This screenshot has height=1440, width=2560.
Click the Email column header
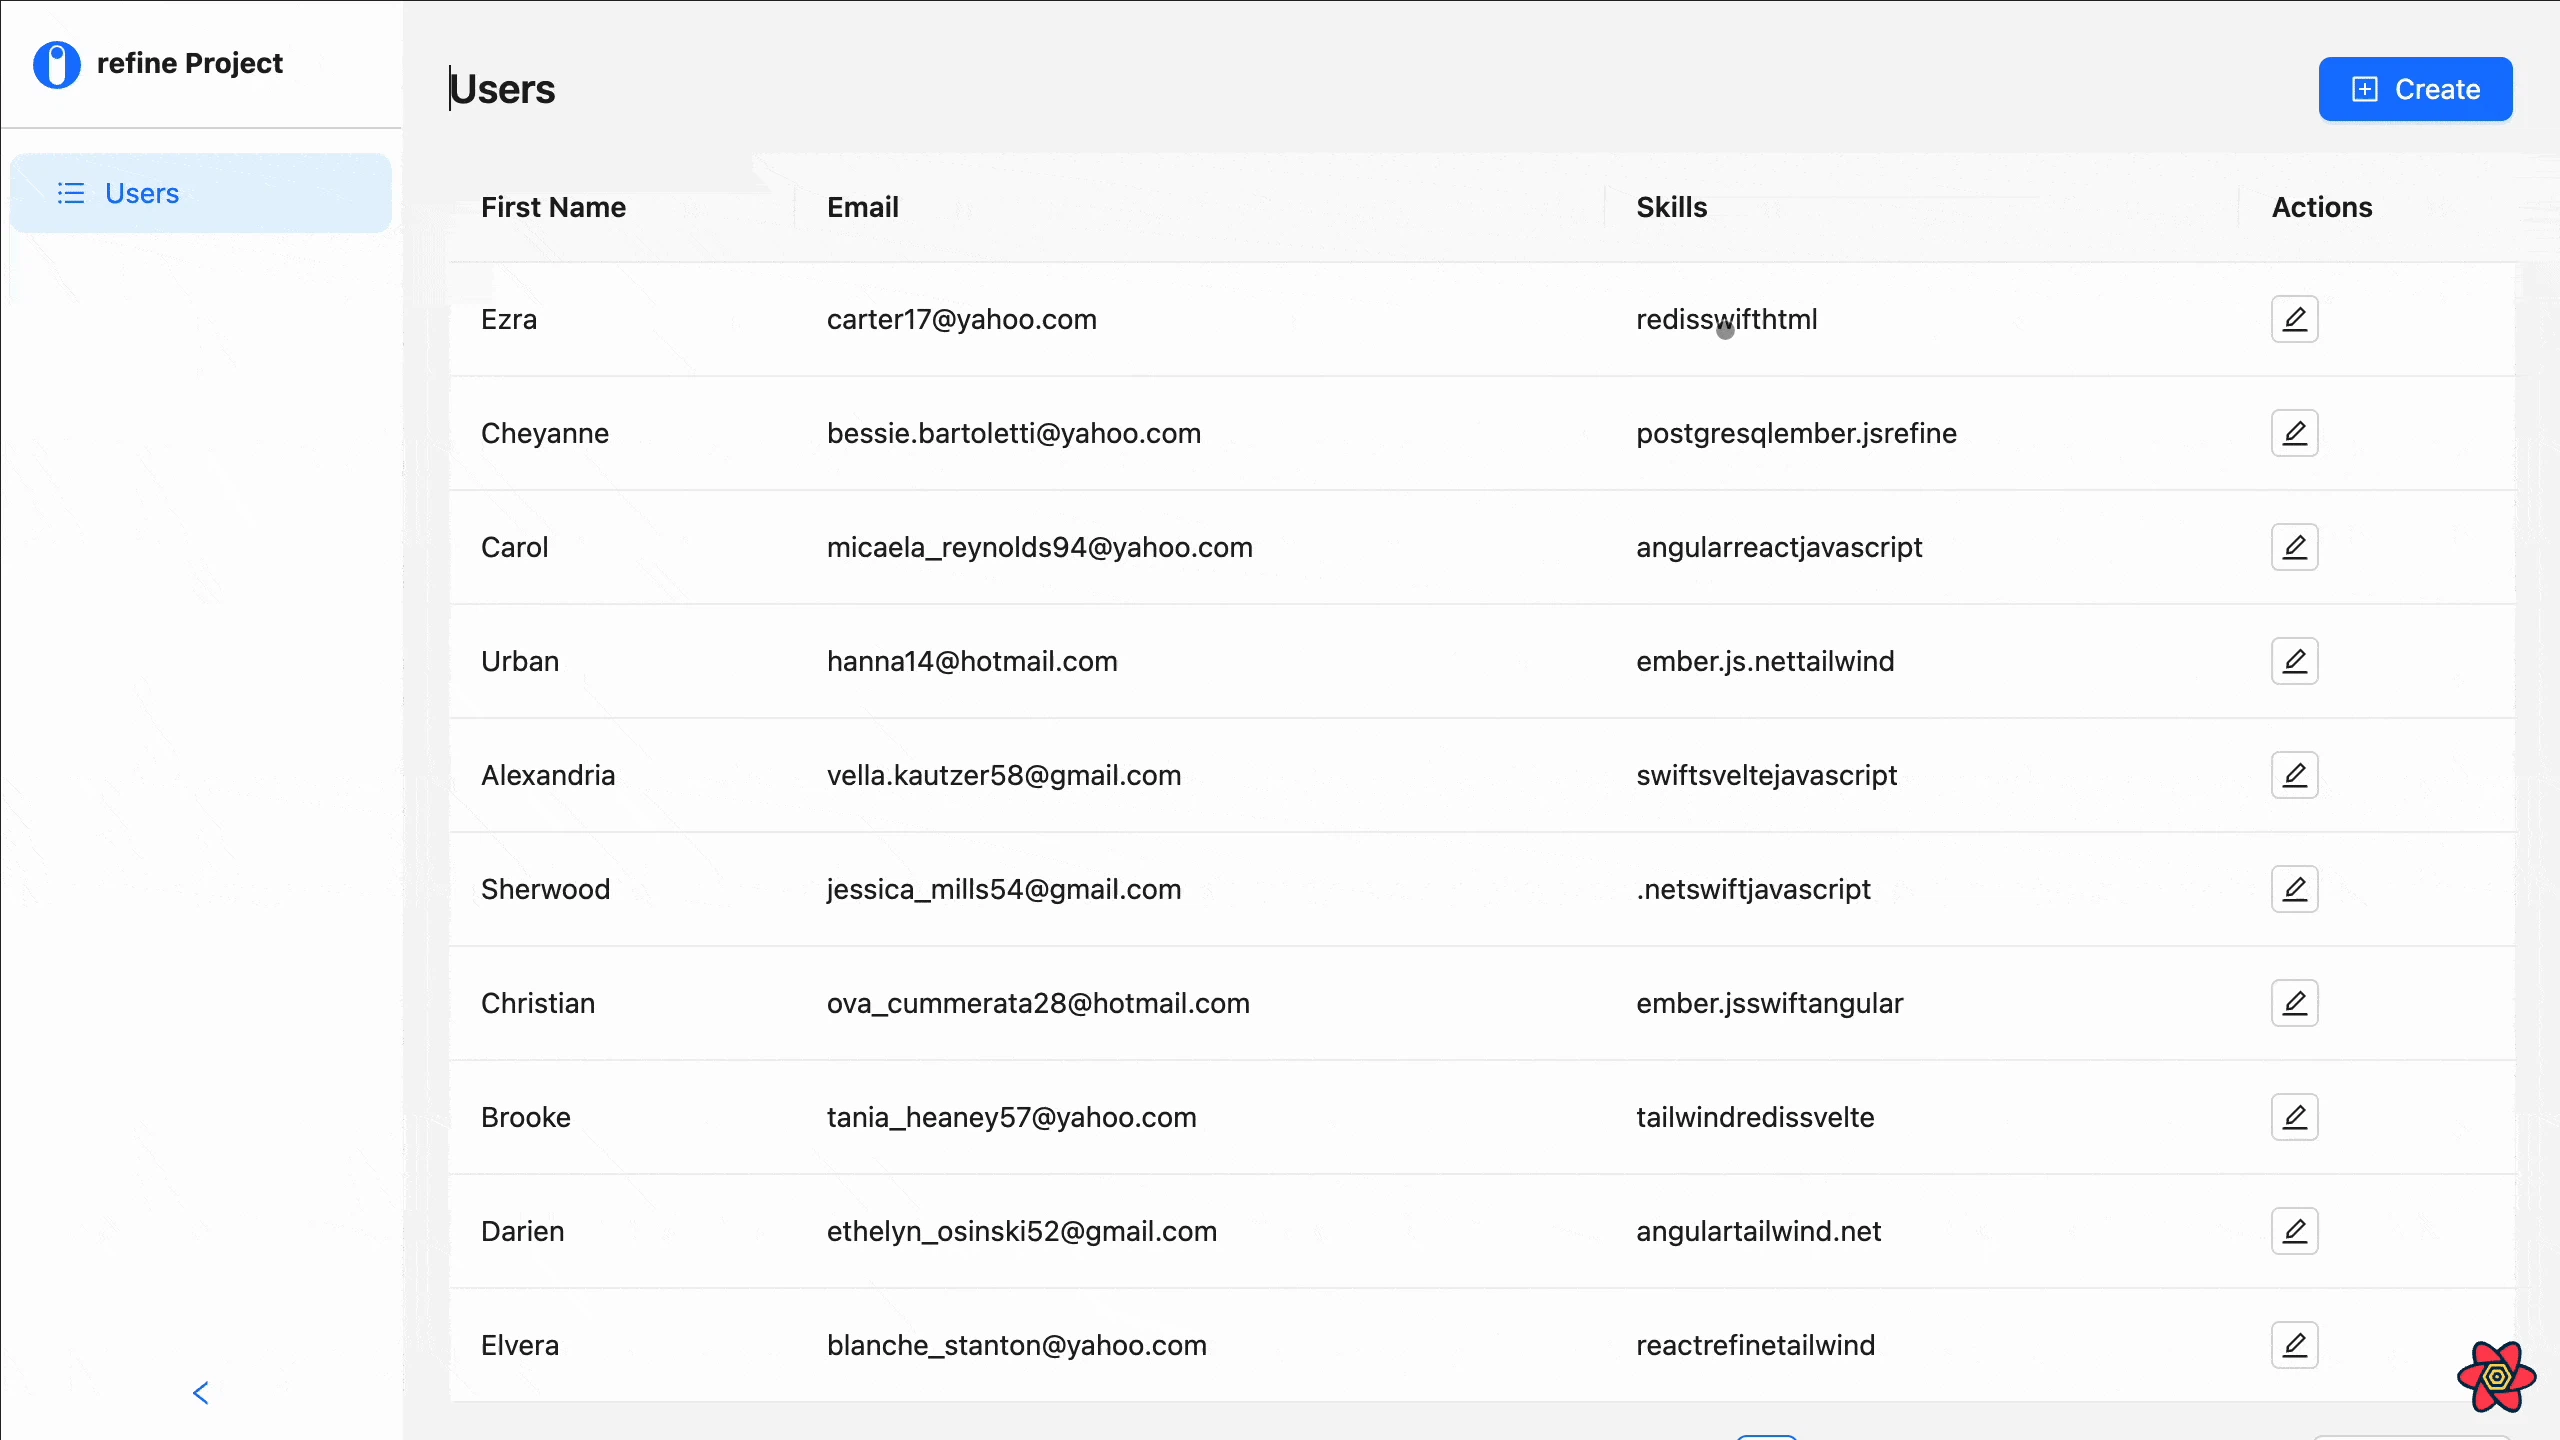[x=862, y=207]
